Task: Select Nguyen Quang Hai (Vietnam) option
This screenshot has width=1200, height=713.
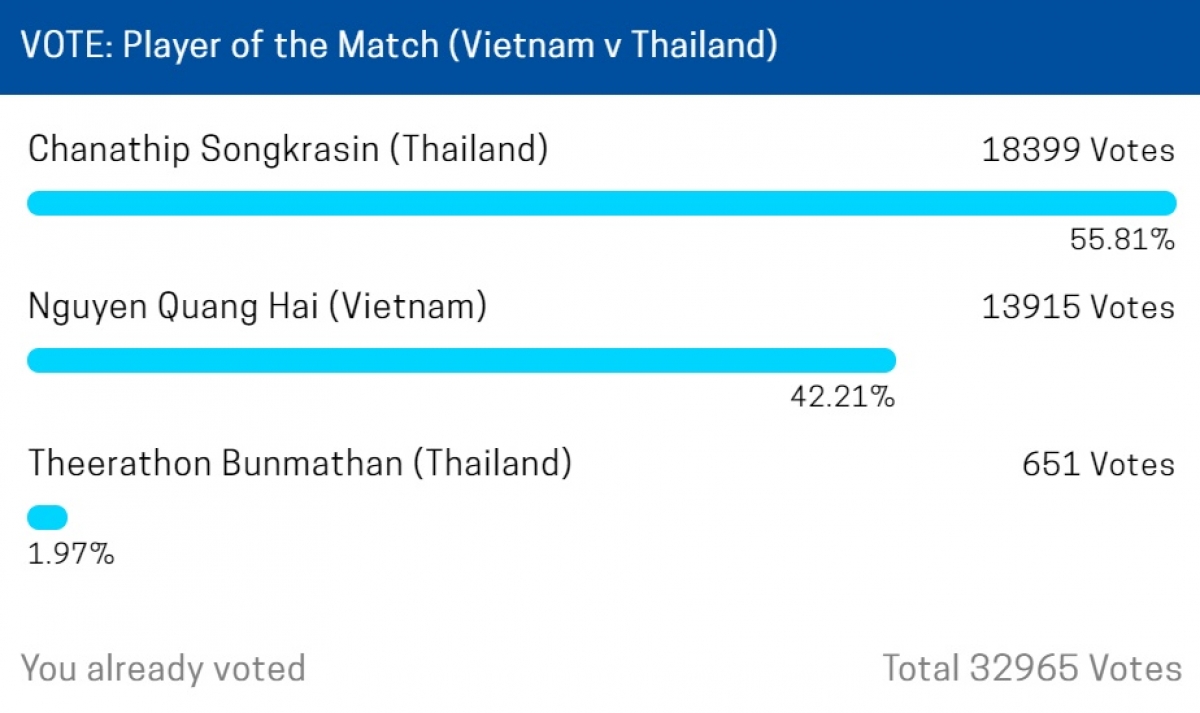Action: click(257, 306)
